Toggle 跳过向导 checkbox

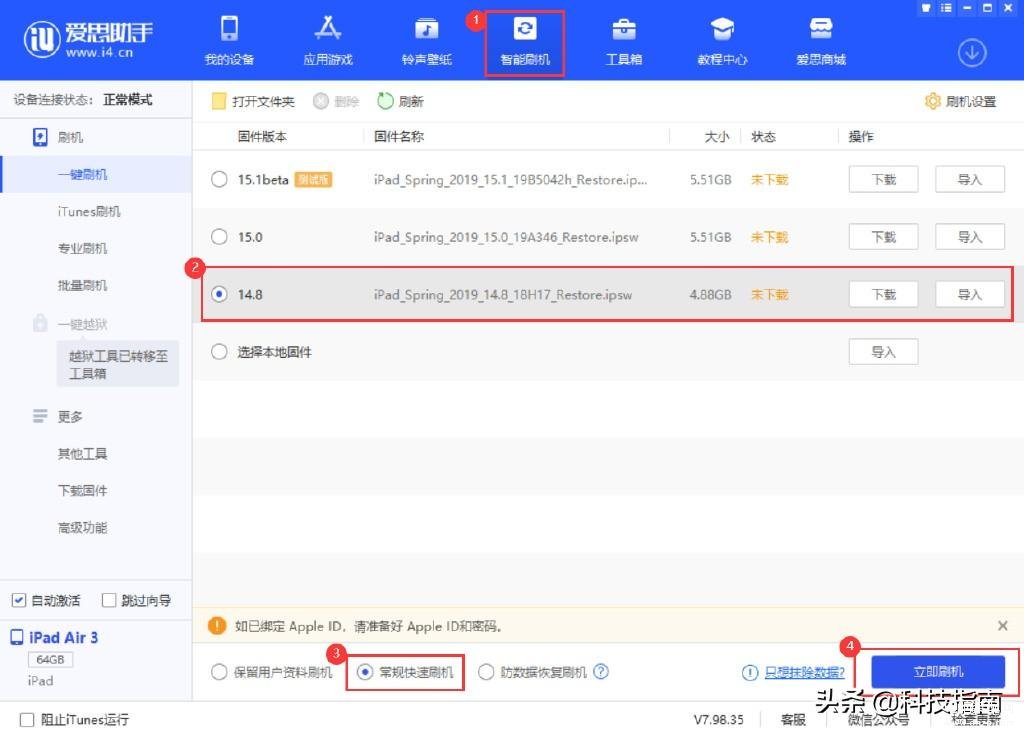(109, 600)
